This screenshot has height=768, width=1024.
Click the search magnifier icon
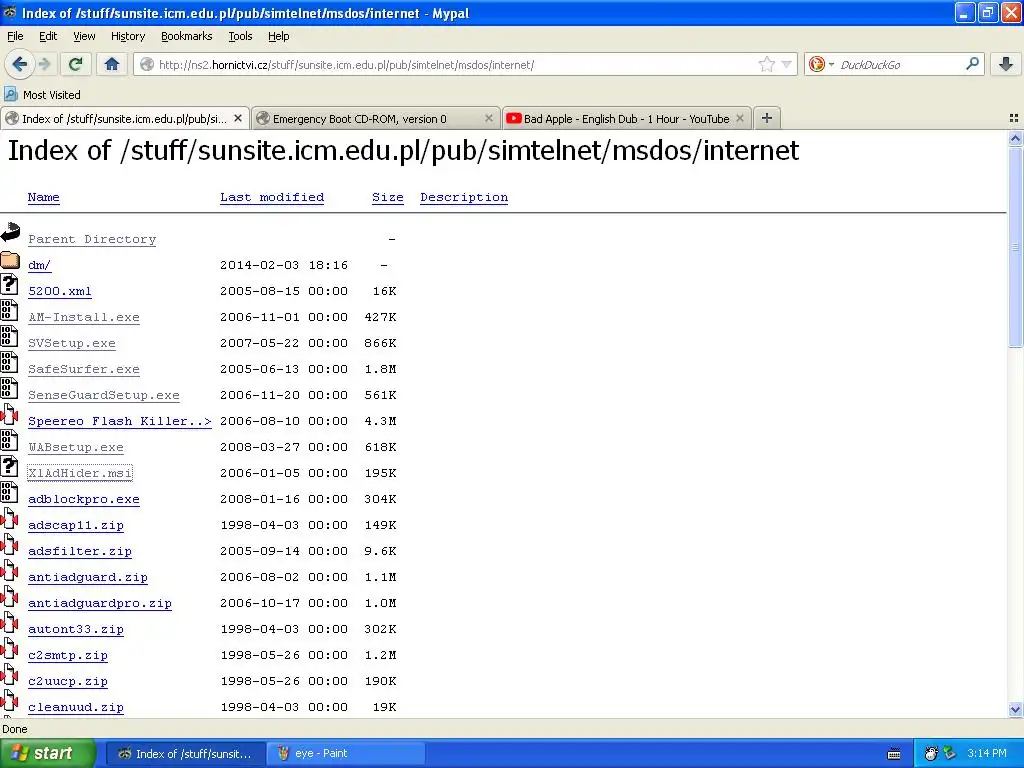pyautogui.click(x=972, y=64)
